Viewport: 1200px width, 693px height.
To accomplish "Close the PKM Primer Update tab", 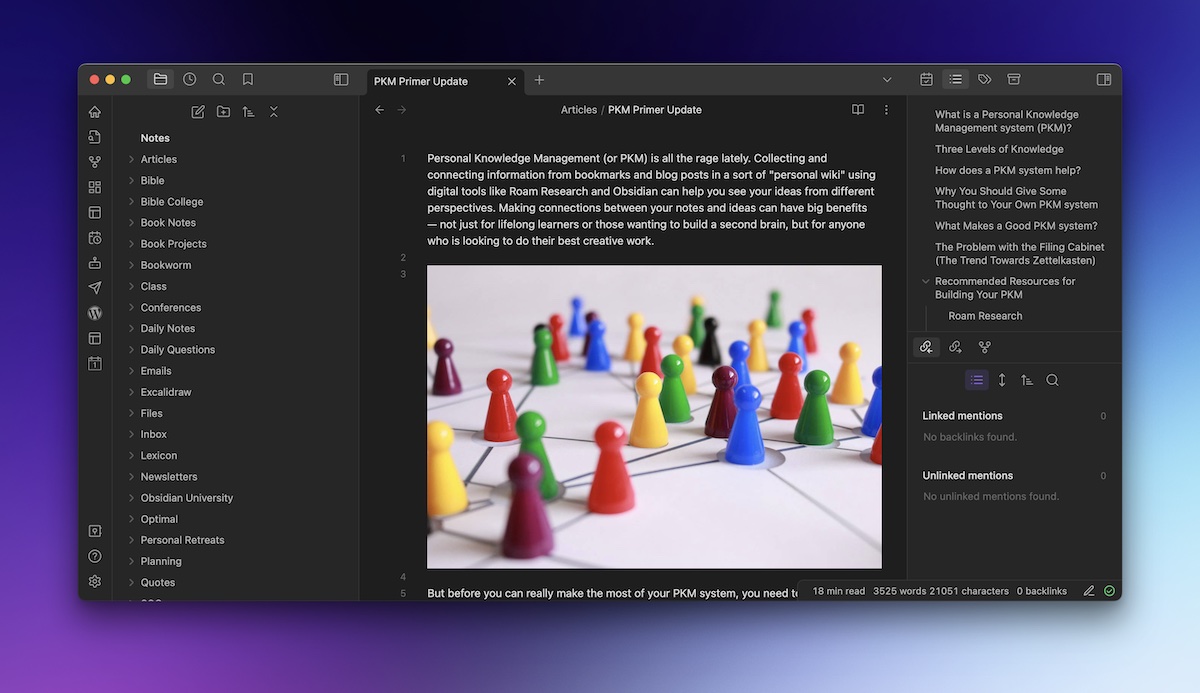I will point(513,81).
